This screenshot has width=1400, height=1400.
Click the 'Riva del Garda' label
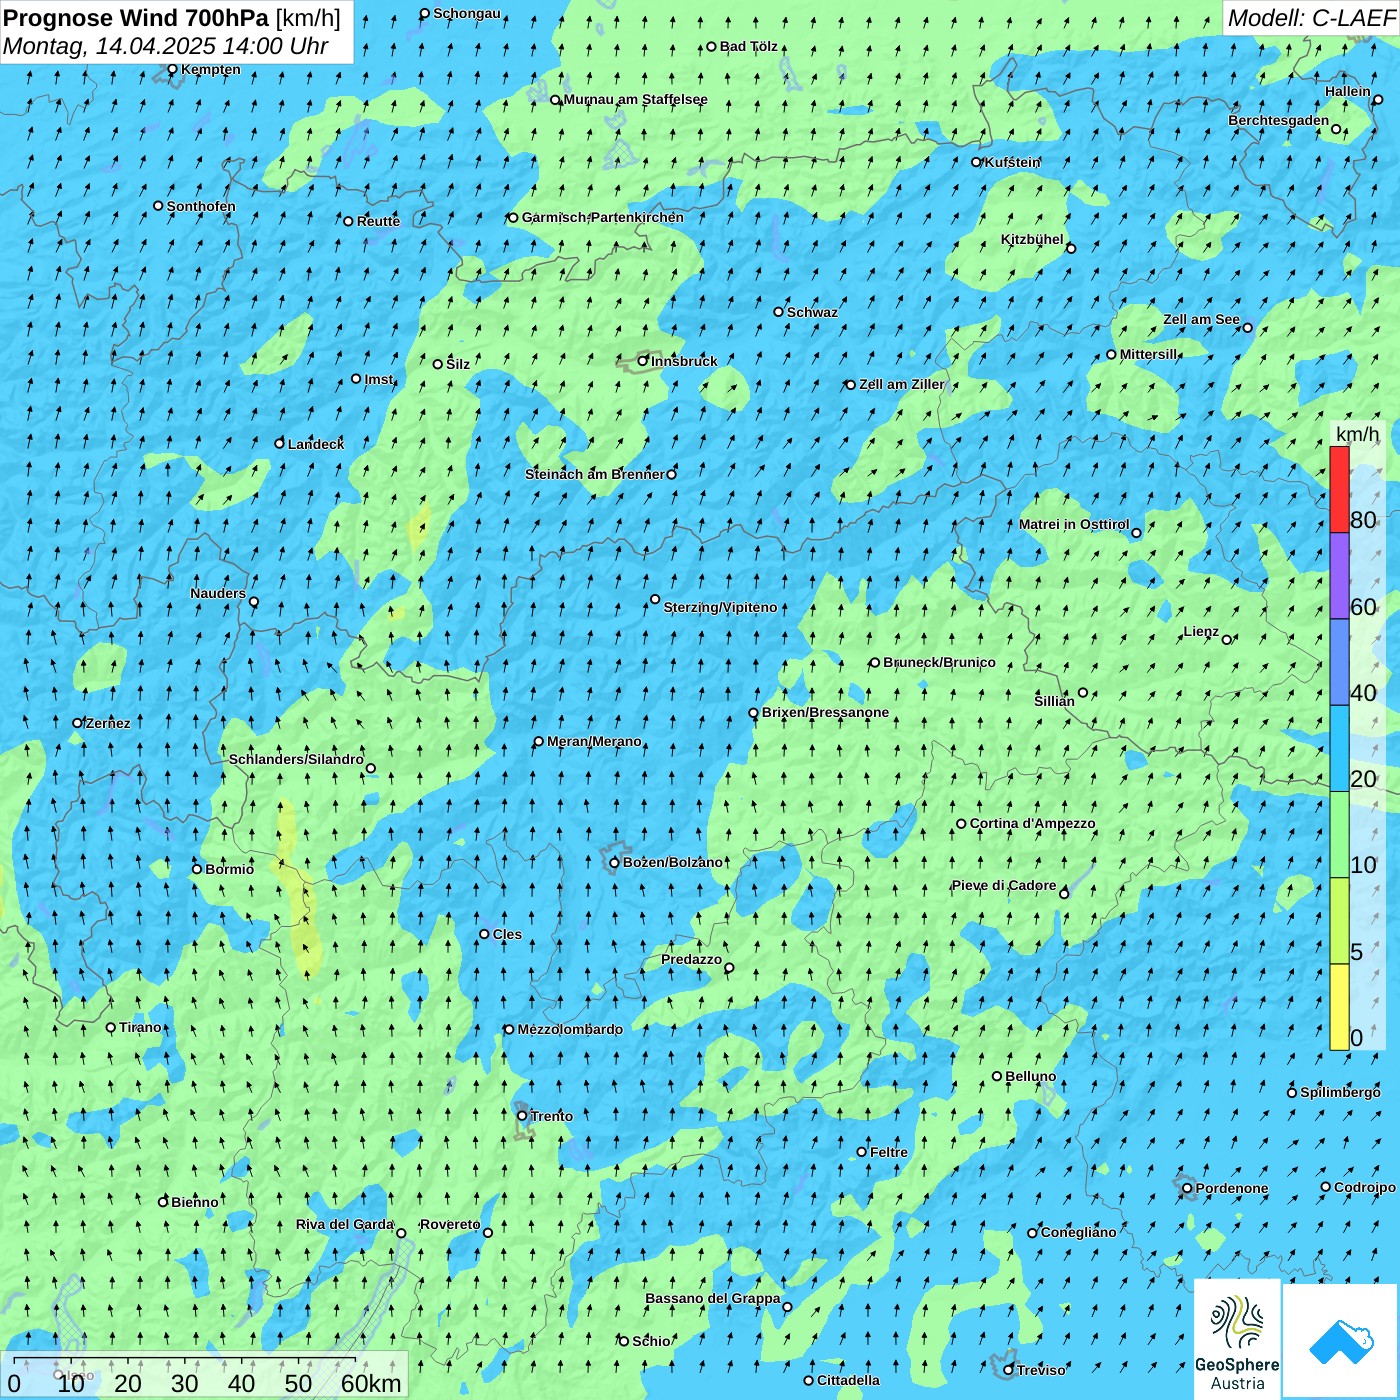pos(345,1224)
